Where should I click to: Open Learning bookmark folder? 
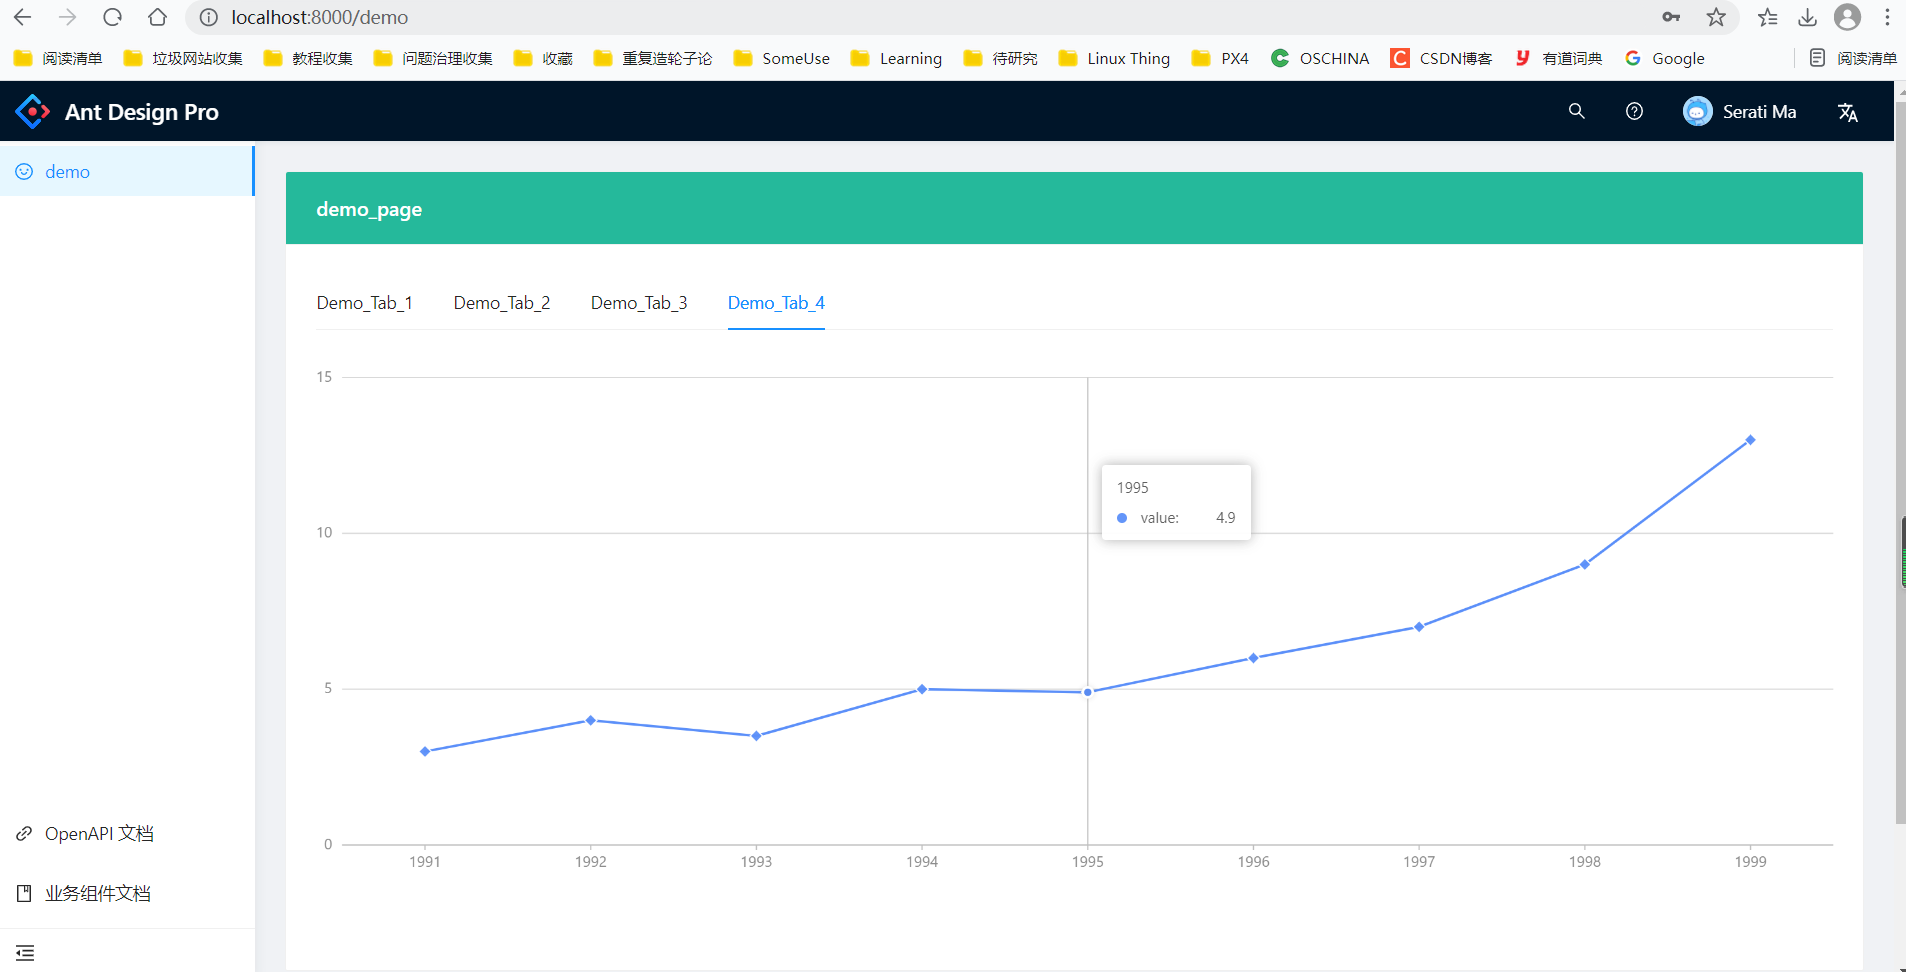[x=896, y=58]
